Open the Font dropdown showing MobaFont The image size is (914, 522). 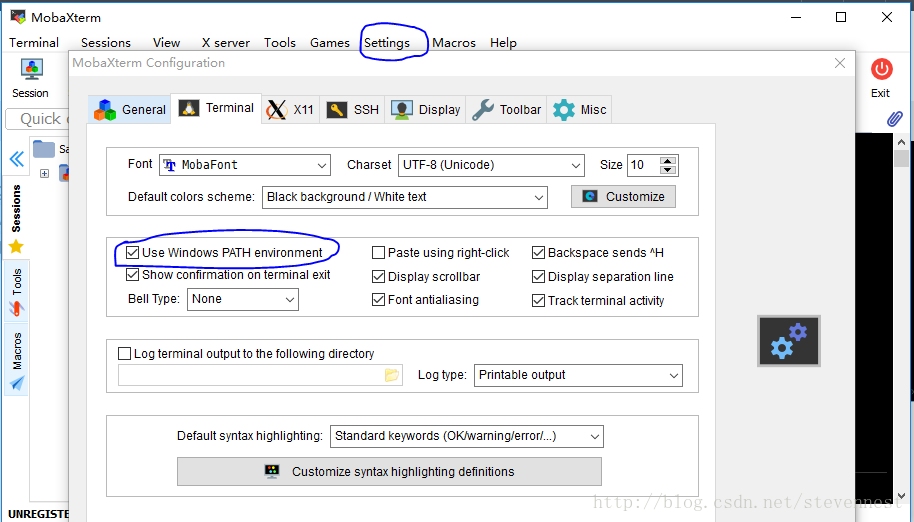(x=245, y=165)
